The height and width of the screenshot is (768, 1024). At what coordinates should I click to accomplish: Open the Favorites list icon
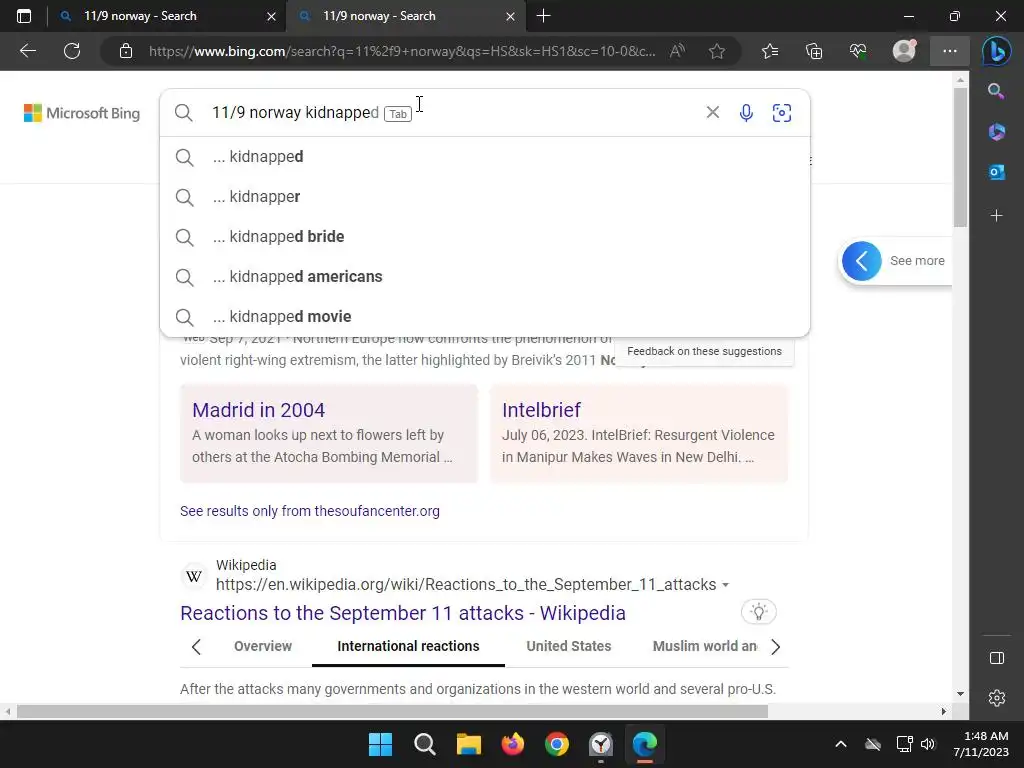pyautogui.click(x=770, y=51)
